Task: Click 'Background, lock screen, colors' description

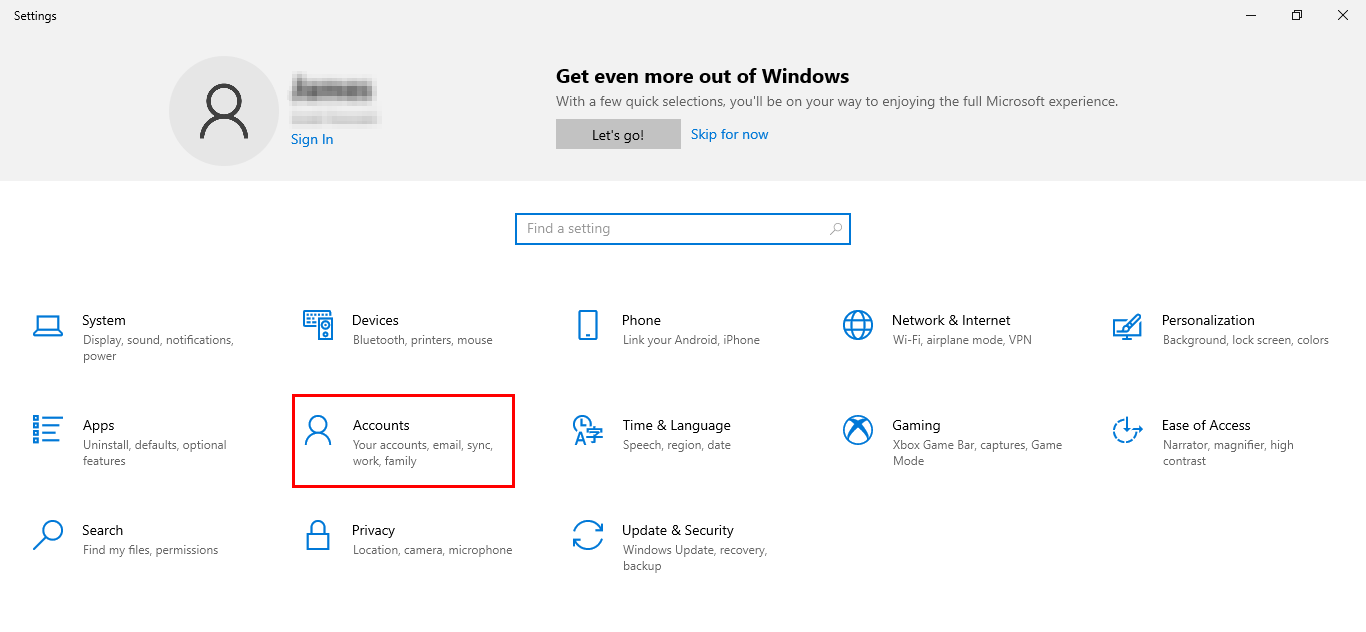Action: click(1246, 340)
